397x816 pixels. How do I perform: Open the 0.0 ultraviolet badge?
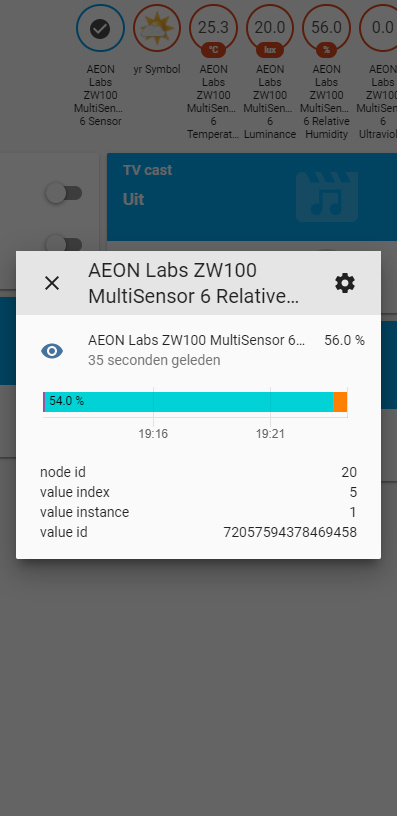tap(380, 29)
